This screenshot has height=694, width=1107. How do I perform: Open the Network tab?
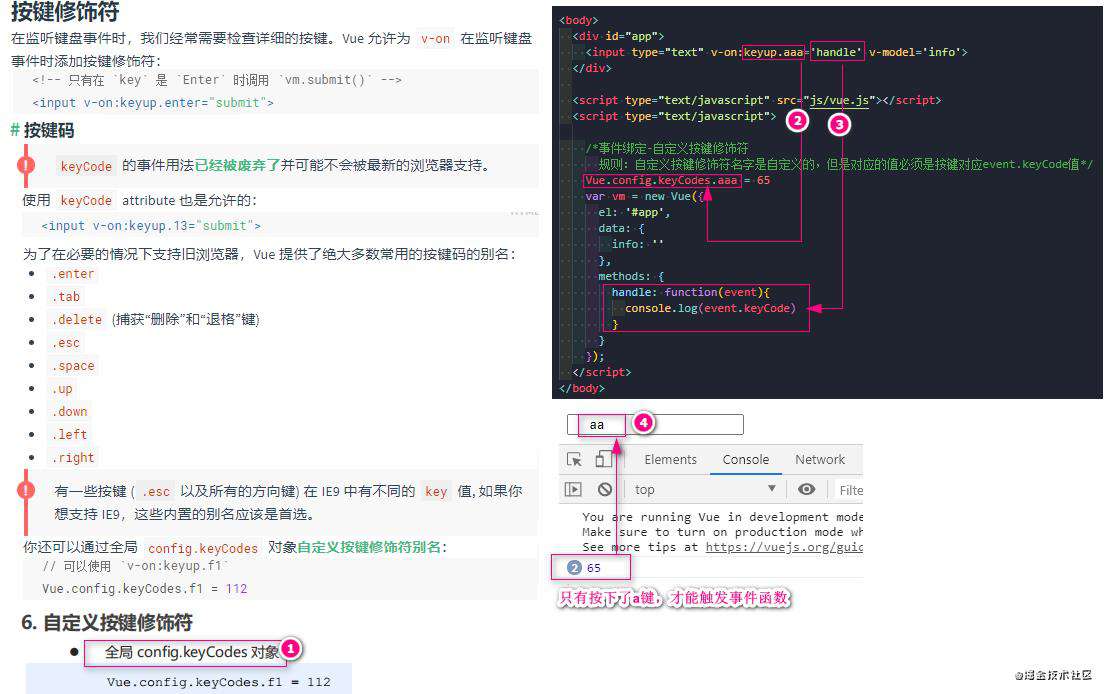820,460
